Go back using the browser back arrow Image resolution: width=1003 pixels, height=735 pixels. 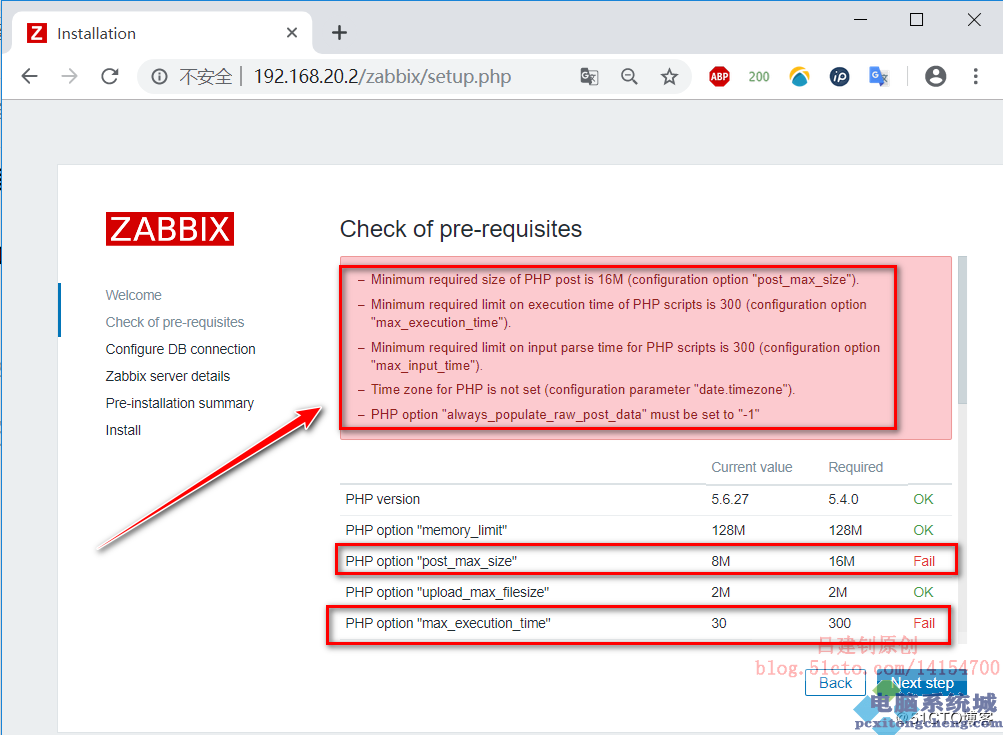tap(30, 77)
